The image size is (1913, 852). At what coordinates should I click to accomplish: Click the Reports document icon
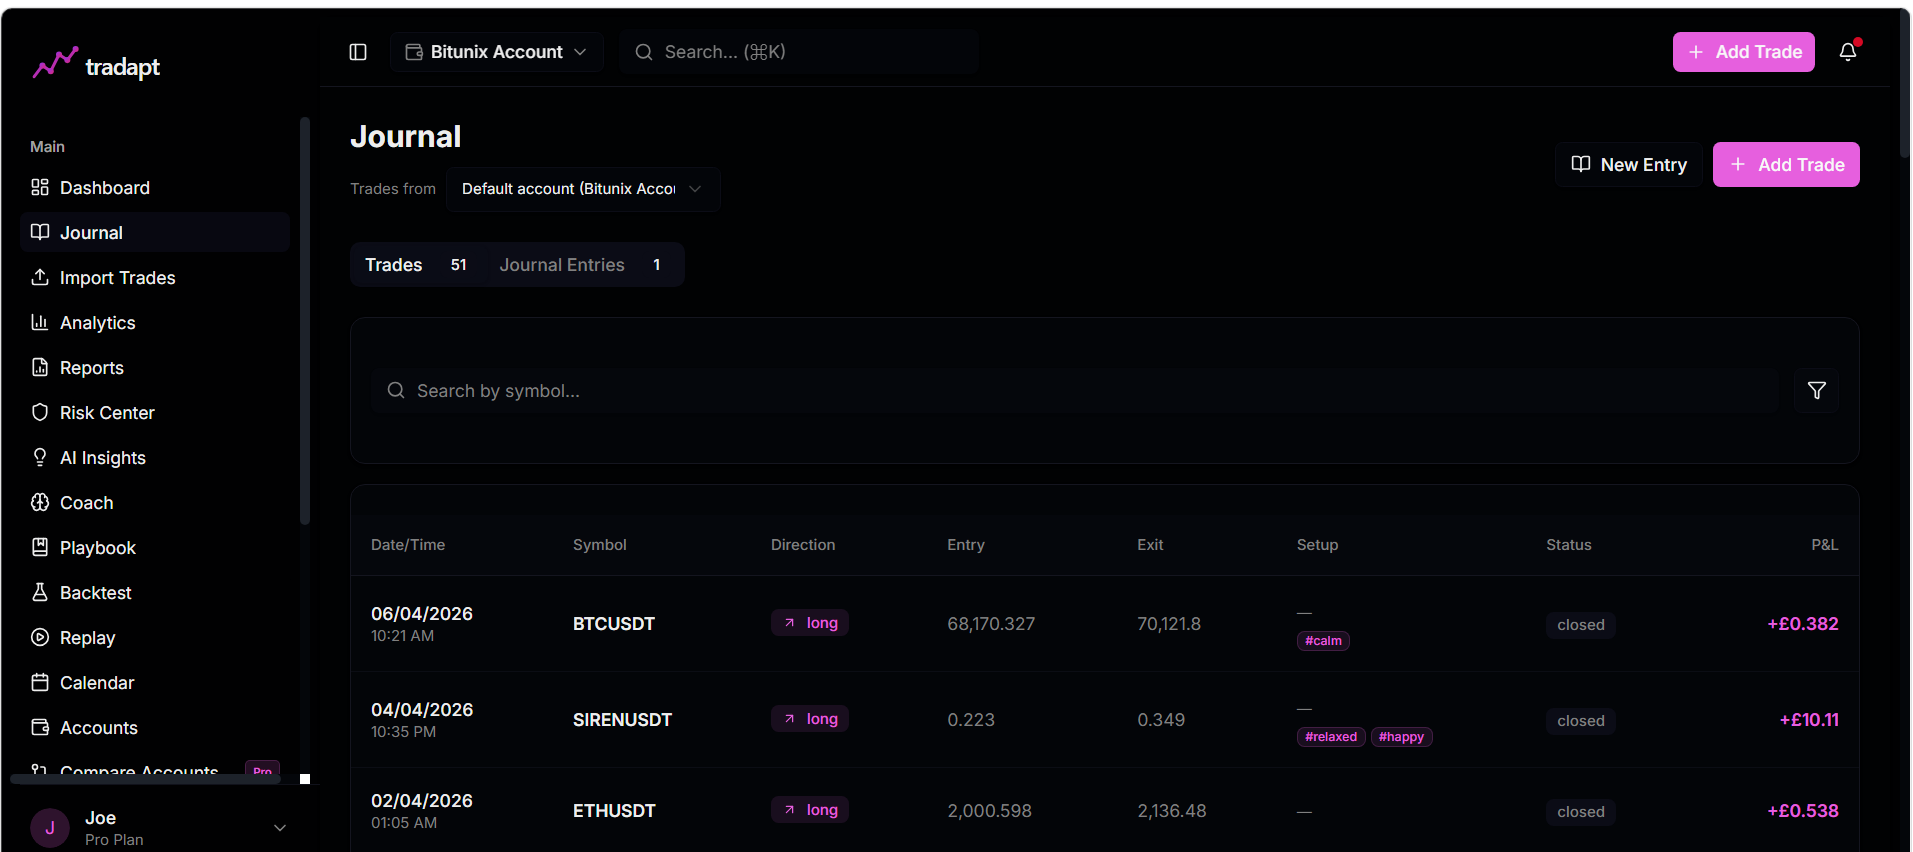40,367
